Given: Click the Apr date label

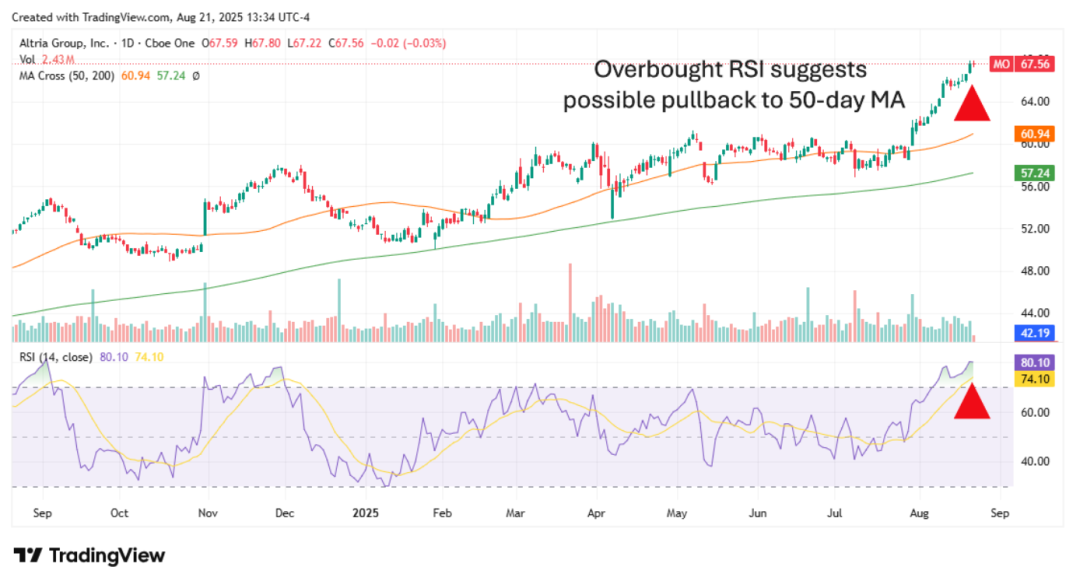Looking at the screenshot, I should 596,513.
